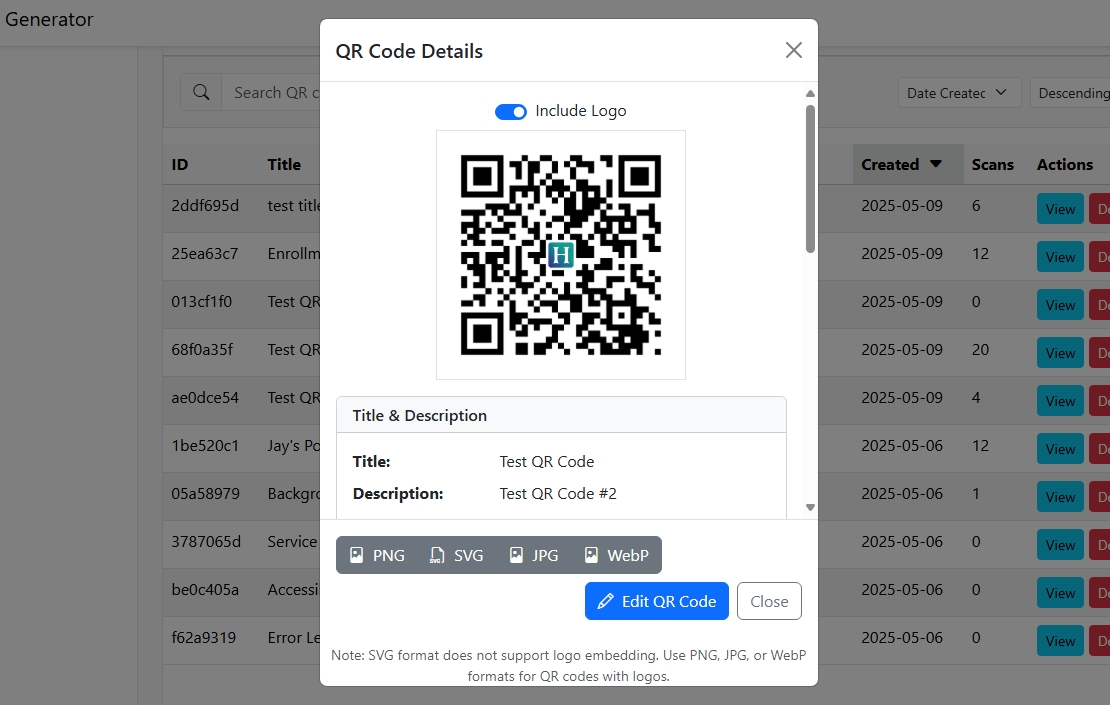The image size is (1110, 705).
Task: Click the WebP file image icon
Action: click(591, 556)
